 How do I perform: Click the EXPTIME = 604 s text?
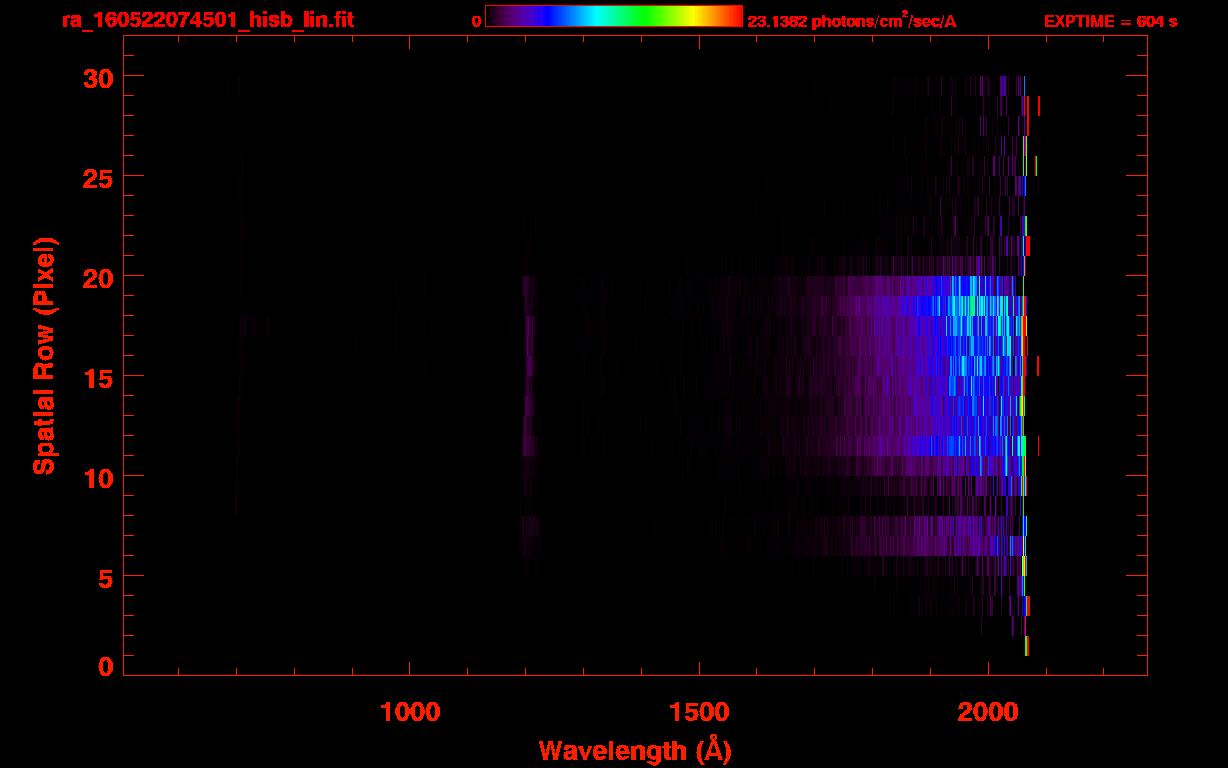coord(1110,21)
